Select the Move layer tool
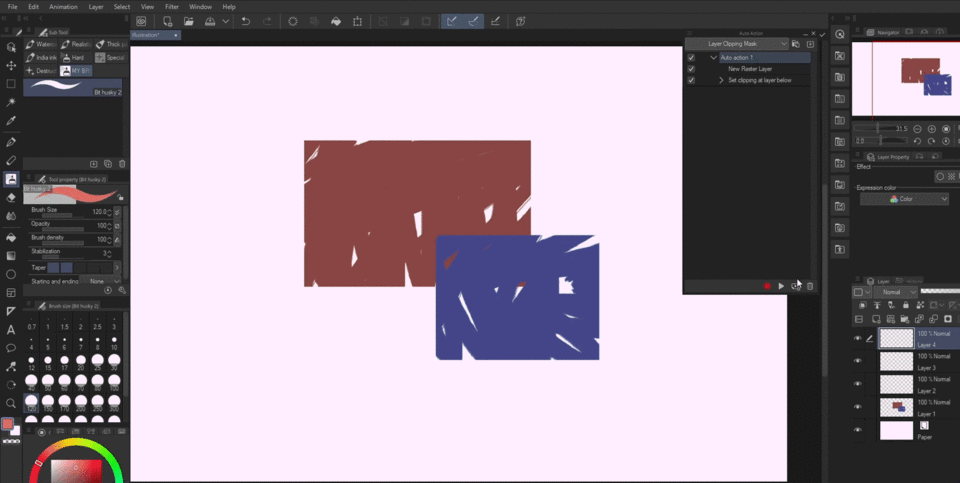The height and width of the screenshot is (483, 960). point(11,65)
